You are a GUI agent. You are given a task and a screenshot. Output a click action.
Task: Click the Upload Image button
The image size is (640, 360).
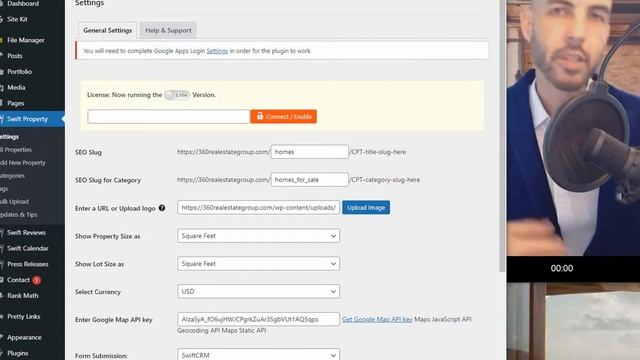(366, 207)
